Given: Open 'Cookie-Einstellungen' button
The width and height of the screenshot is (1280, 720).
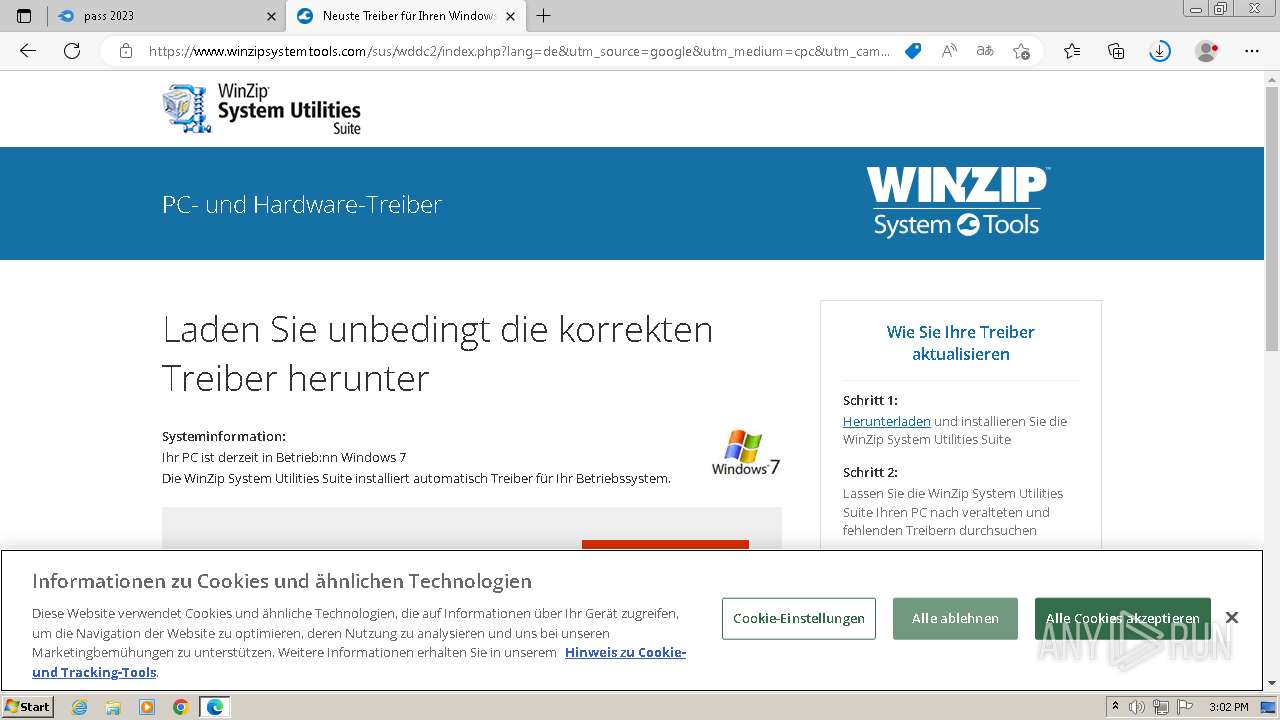Looking at the screenshot, I should click(x=799, y=618).
